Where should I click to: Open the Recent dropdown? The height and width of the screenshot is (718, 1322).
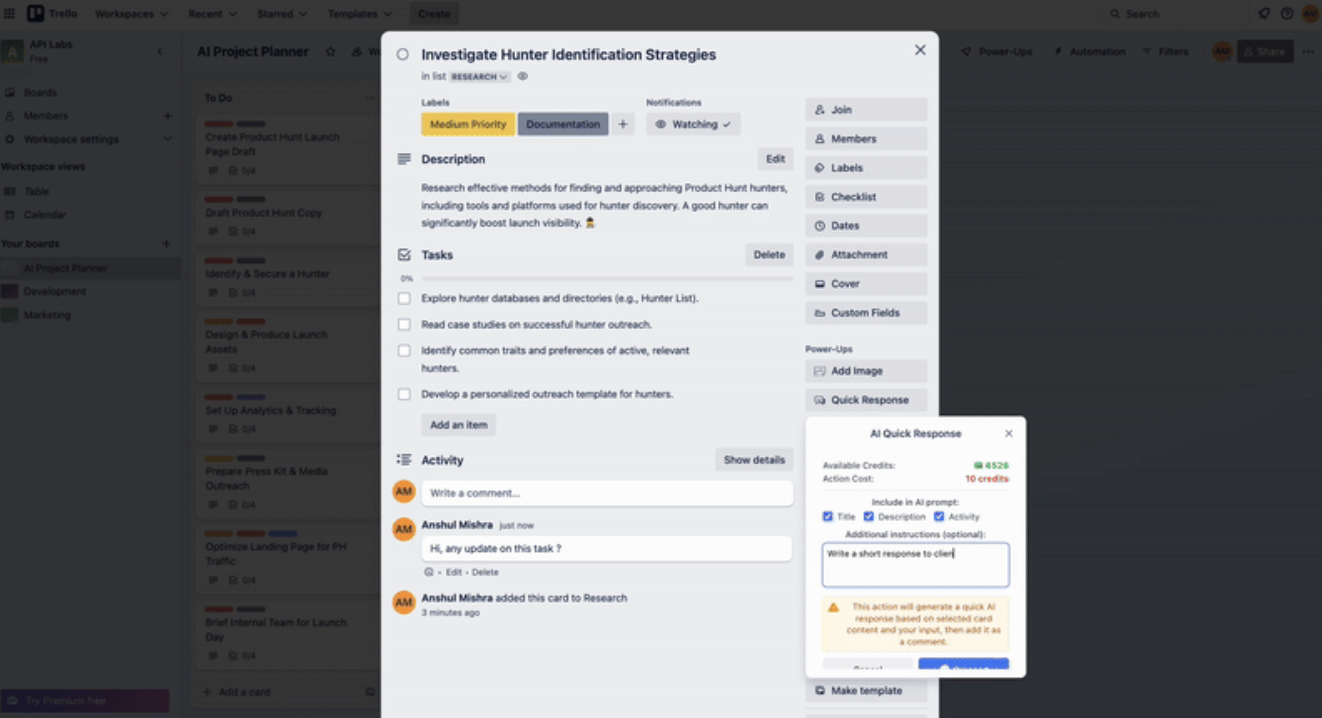click(x=212, y=14)
